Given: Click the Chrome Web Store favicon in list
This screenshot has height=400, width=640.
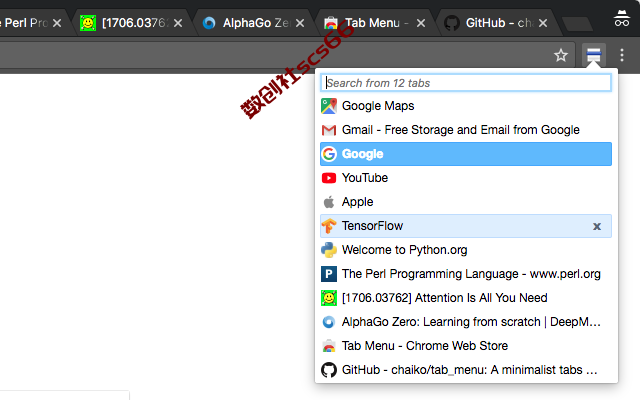Looking at the screenshot, I should tap(329, 346).
